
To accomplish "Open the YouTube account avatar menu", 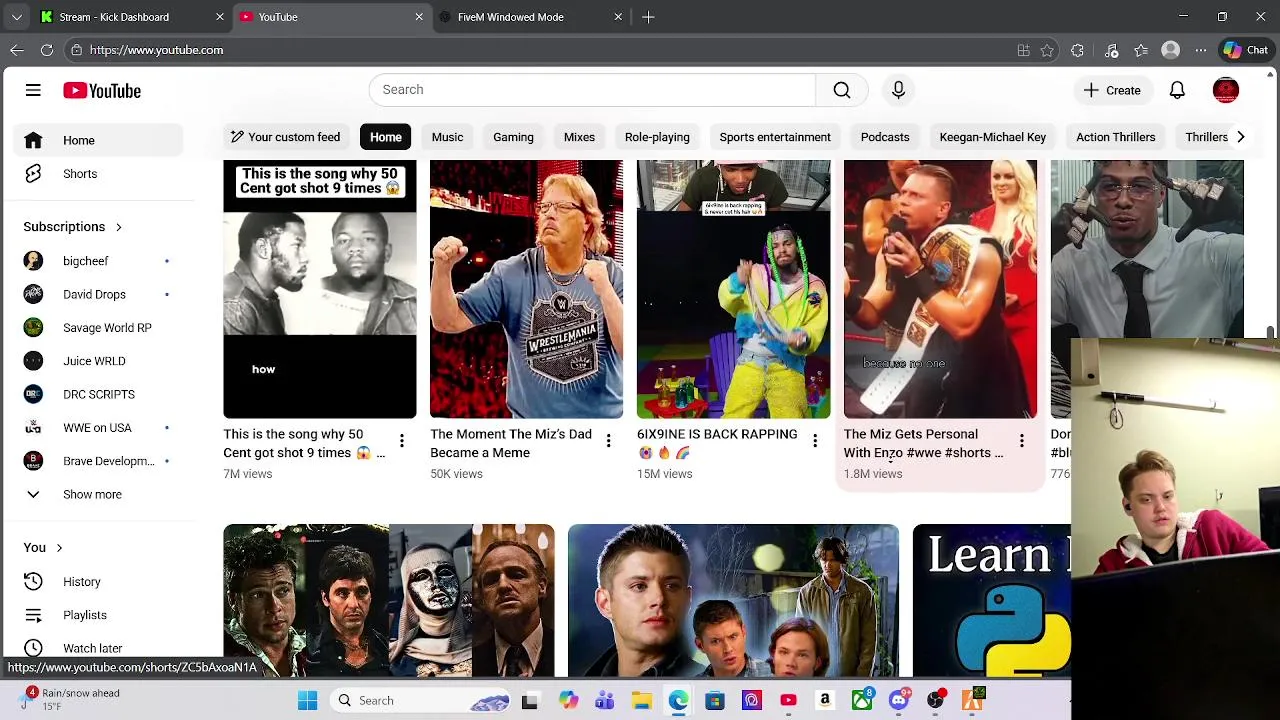I will pos(1226,90).
